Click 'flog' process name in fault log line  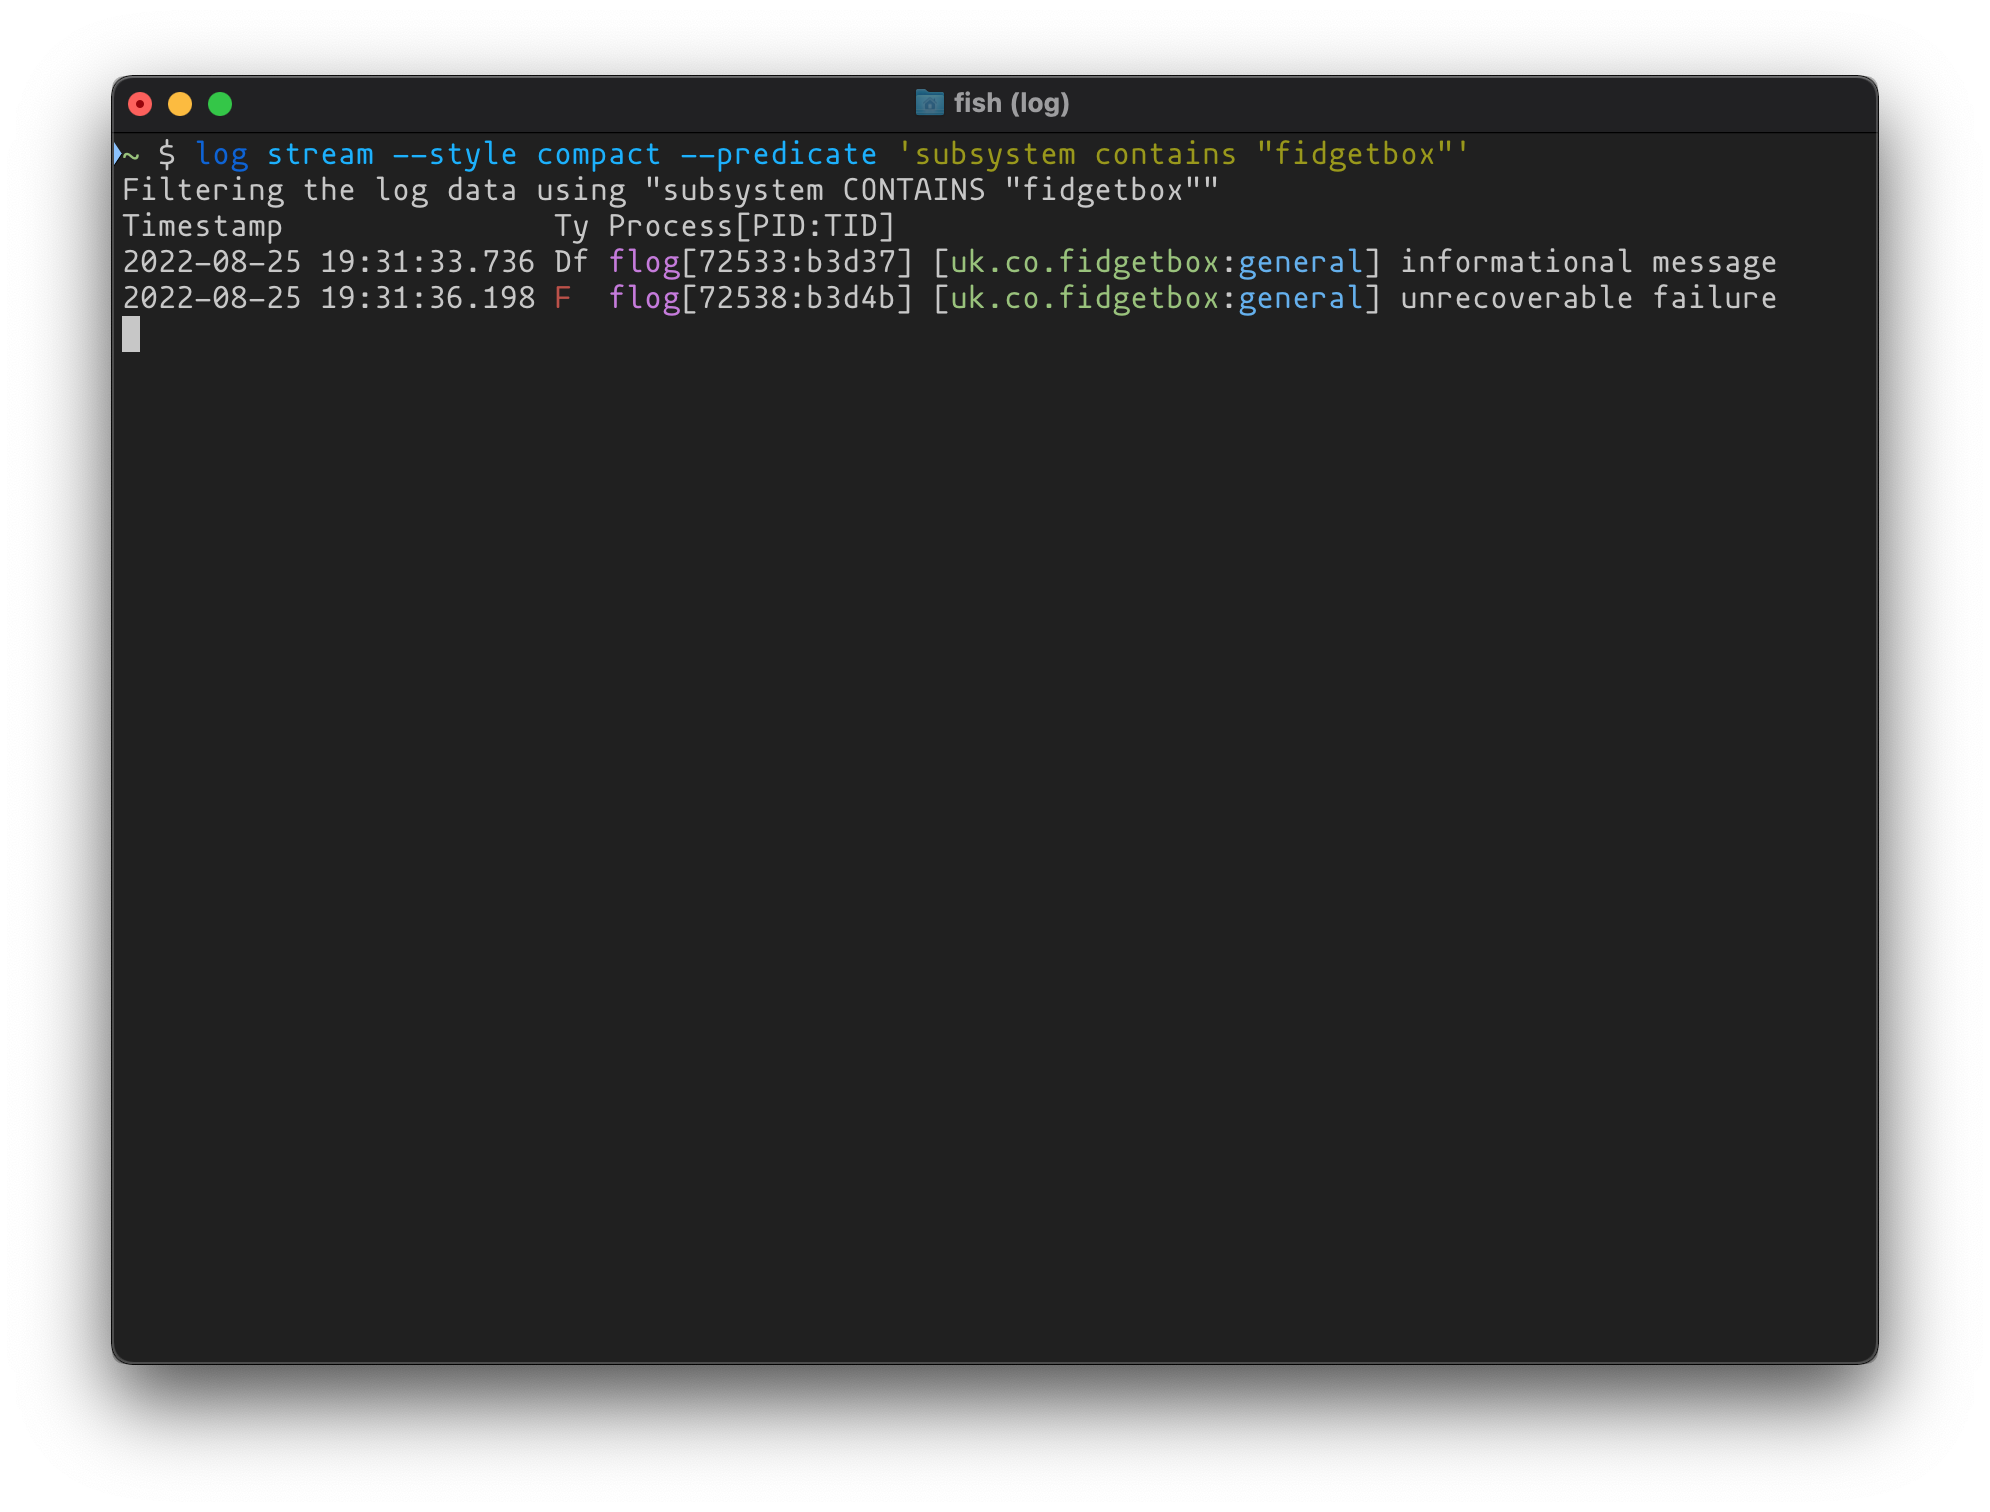(643, 298)
